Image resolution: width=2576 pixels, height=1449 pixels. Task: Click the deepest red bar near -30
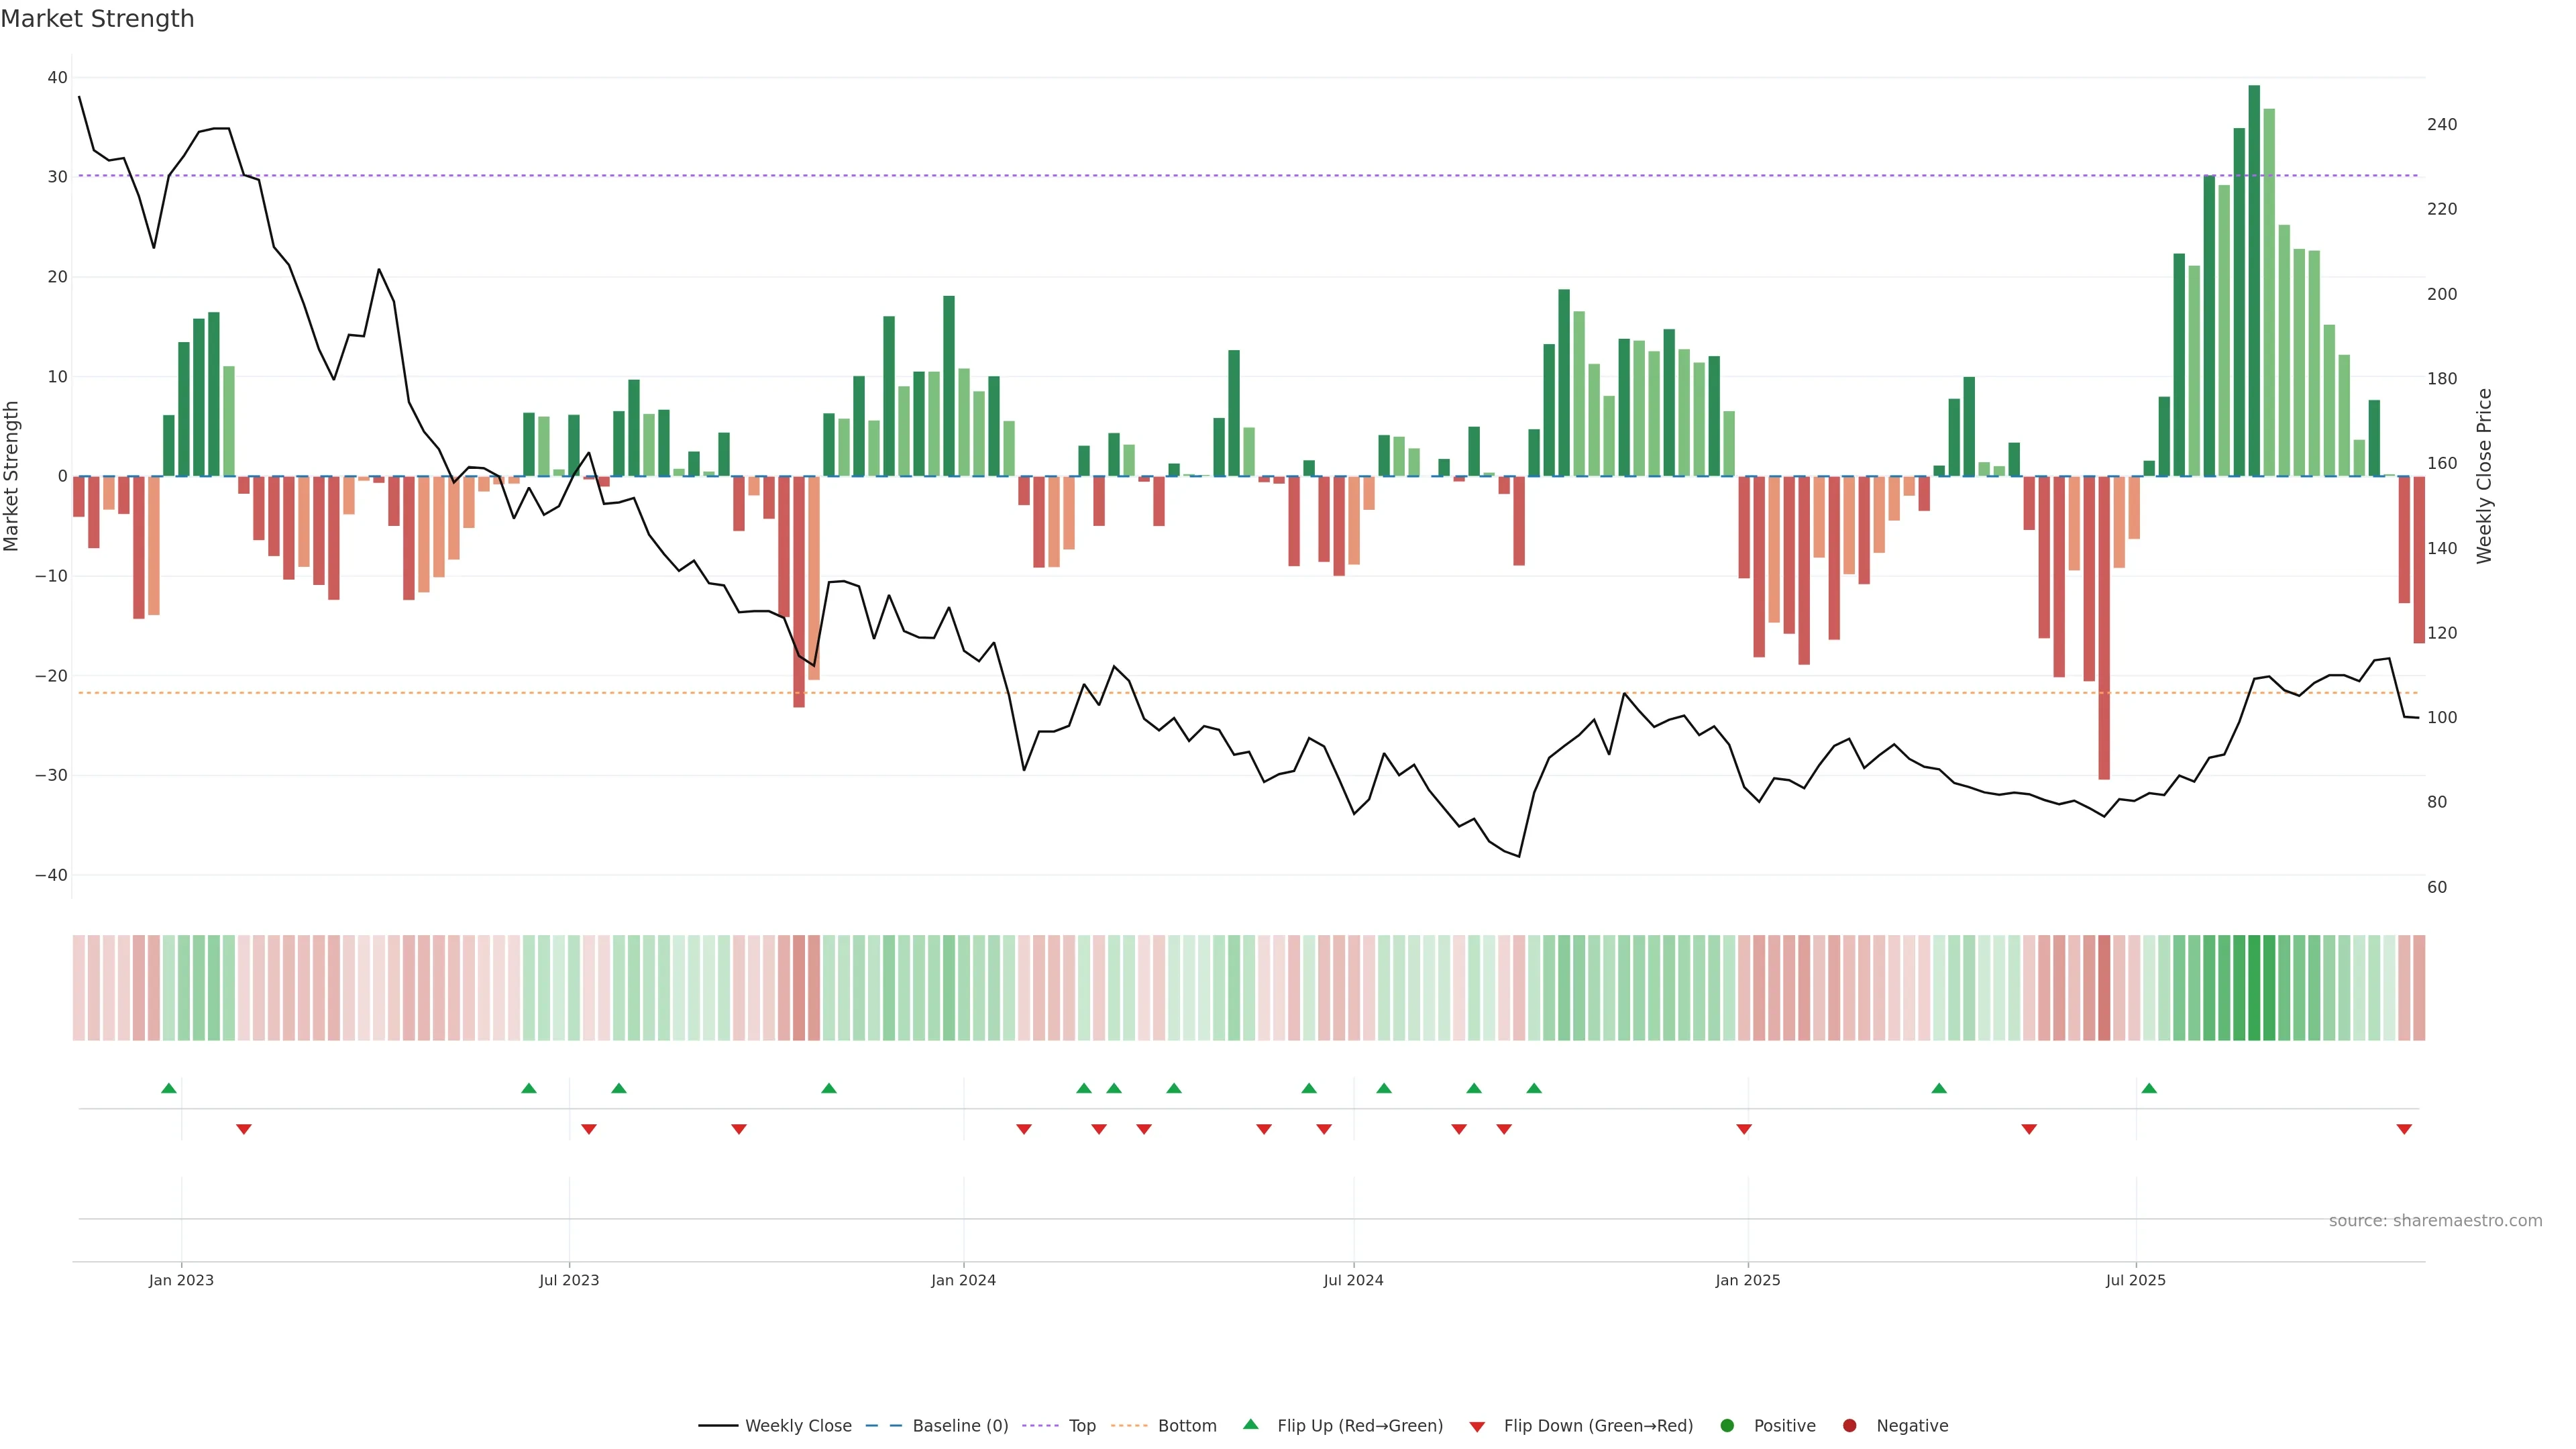pyautogui.click(x=2104, y=627)
